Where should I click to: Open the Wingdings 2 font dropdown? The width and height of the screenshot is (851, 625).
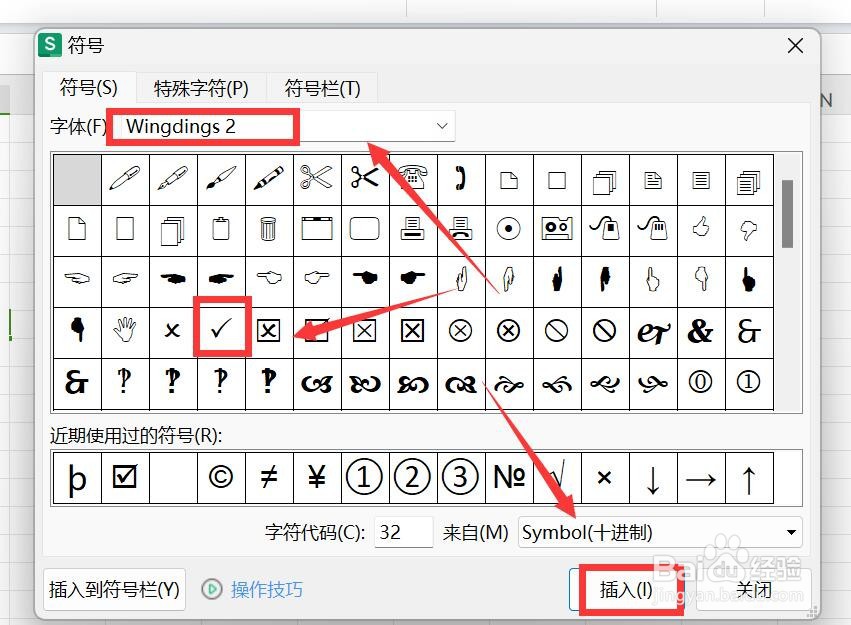(x=441, y=126)
